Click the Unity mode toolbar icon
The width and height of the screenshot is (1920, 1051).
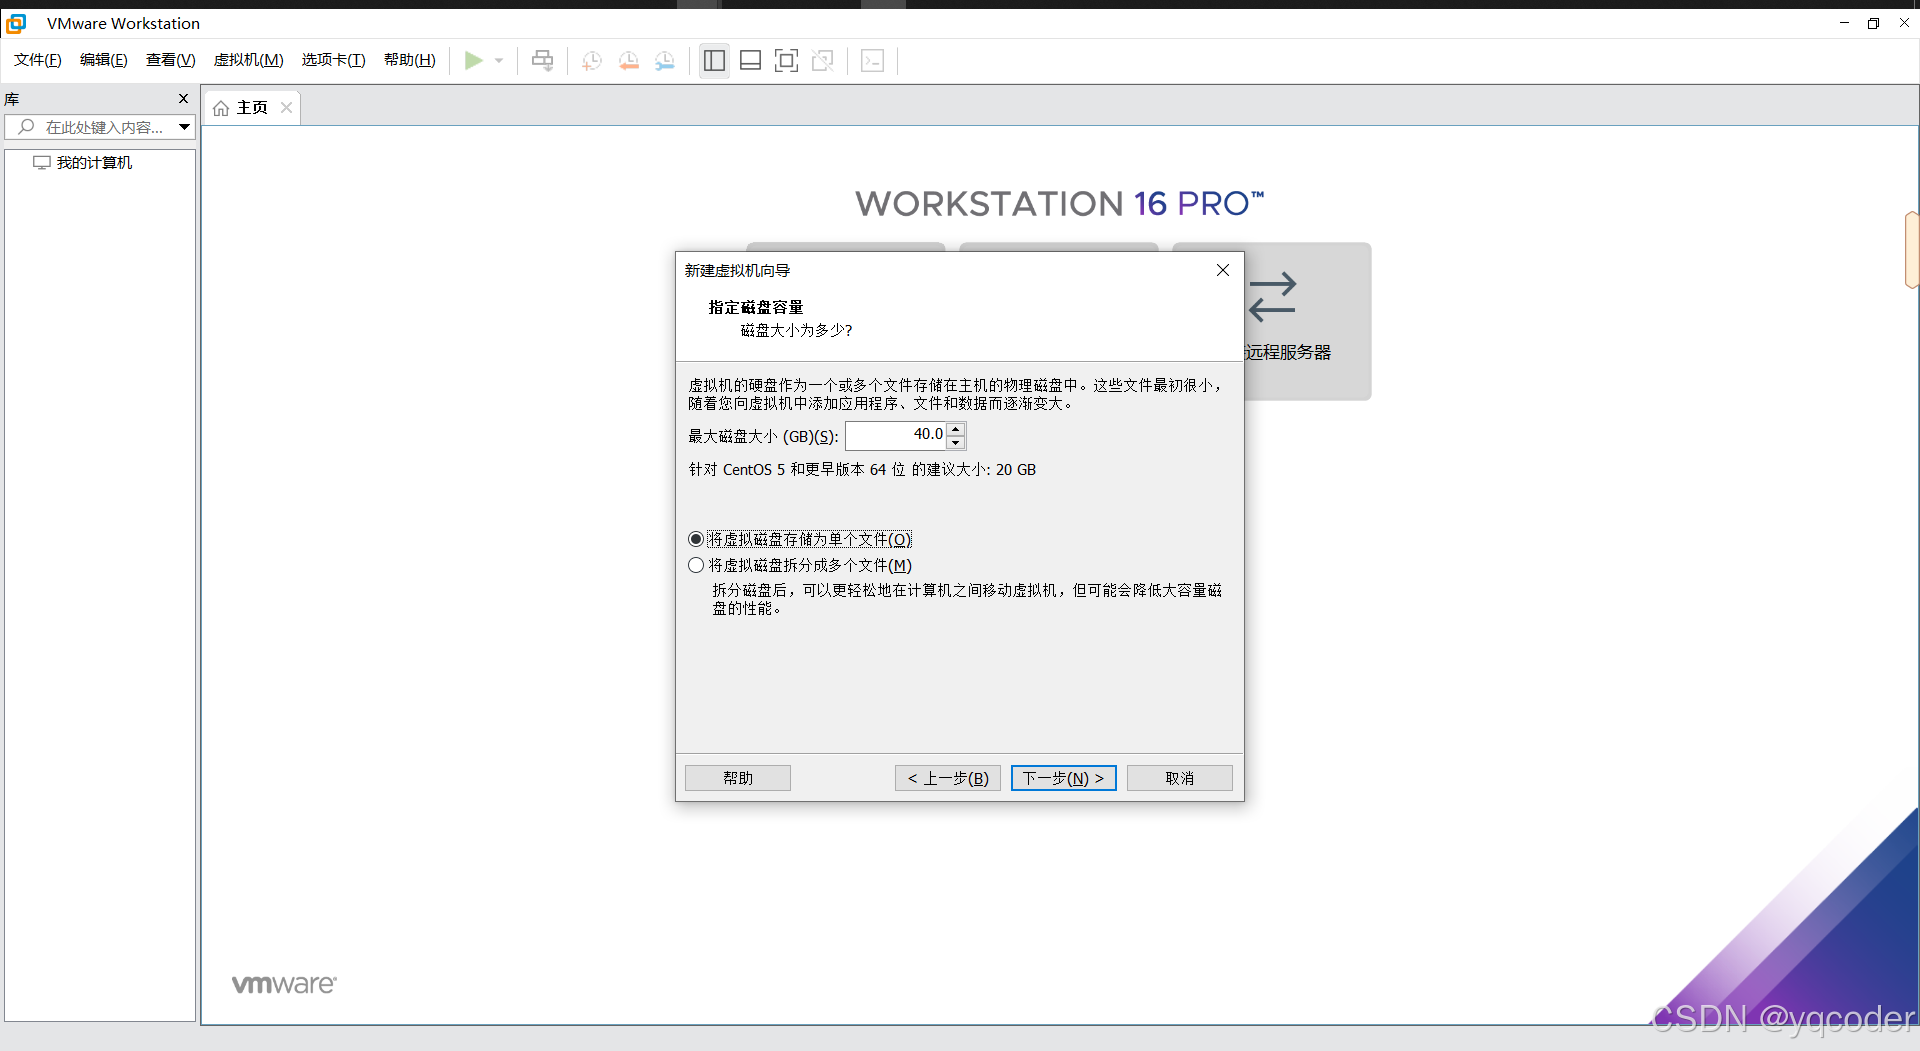click(823, 61)
